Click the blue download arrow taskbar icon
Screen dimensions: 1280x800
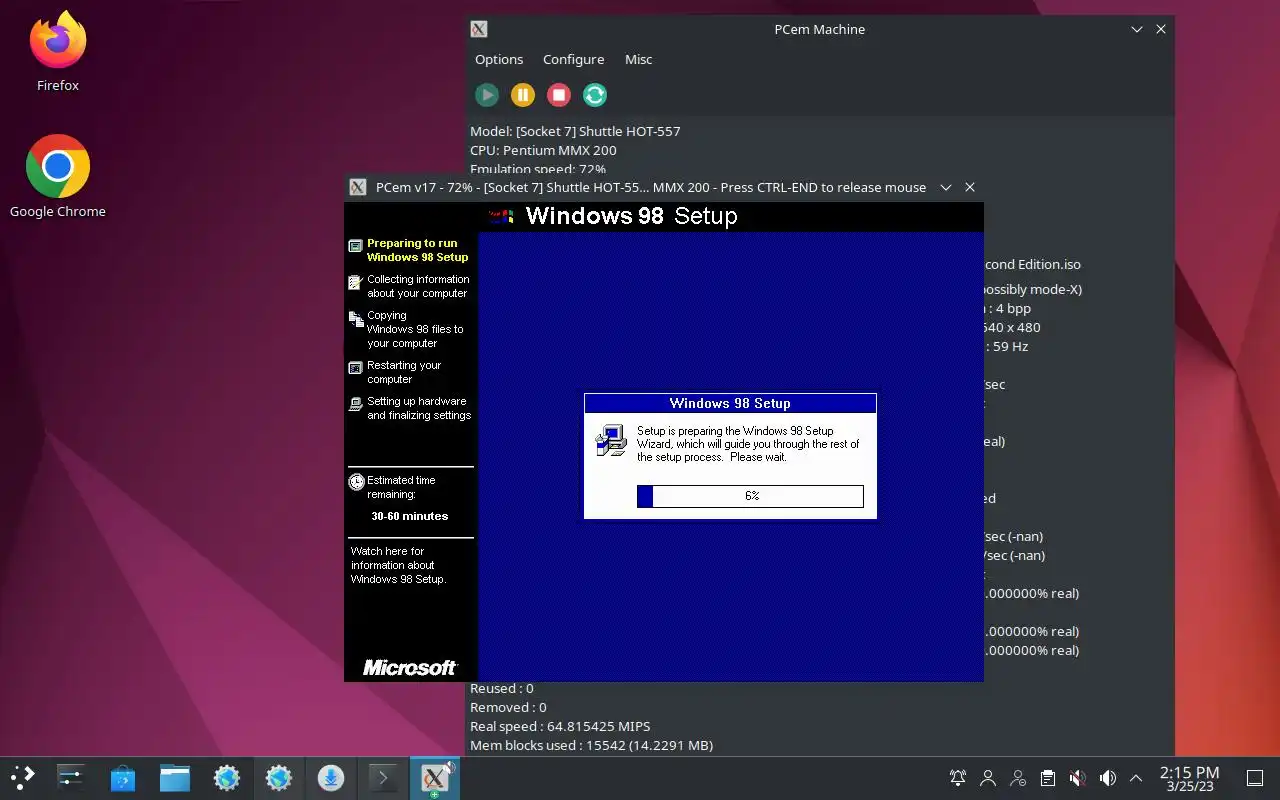(x=331, y=777)
